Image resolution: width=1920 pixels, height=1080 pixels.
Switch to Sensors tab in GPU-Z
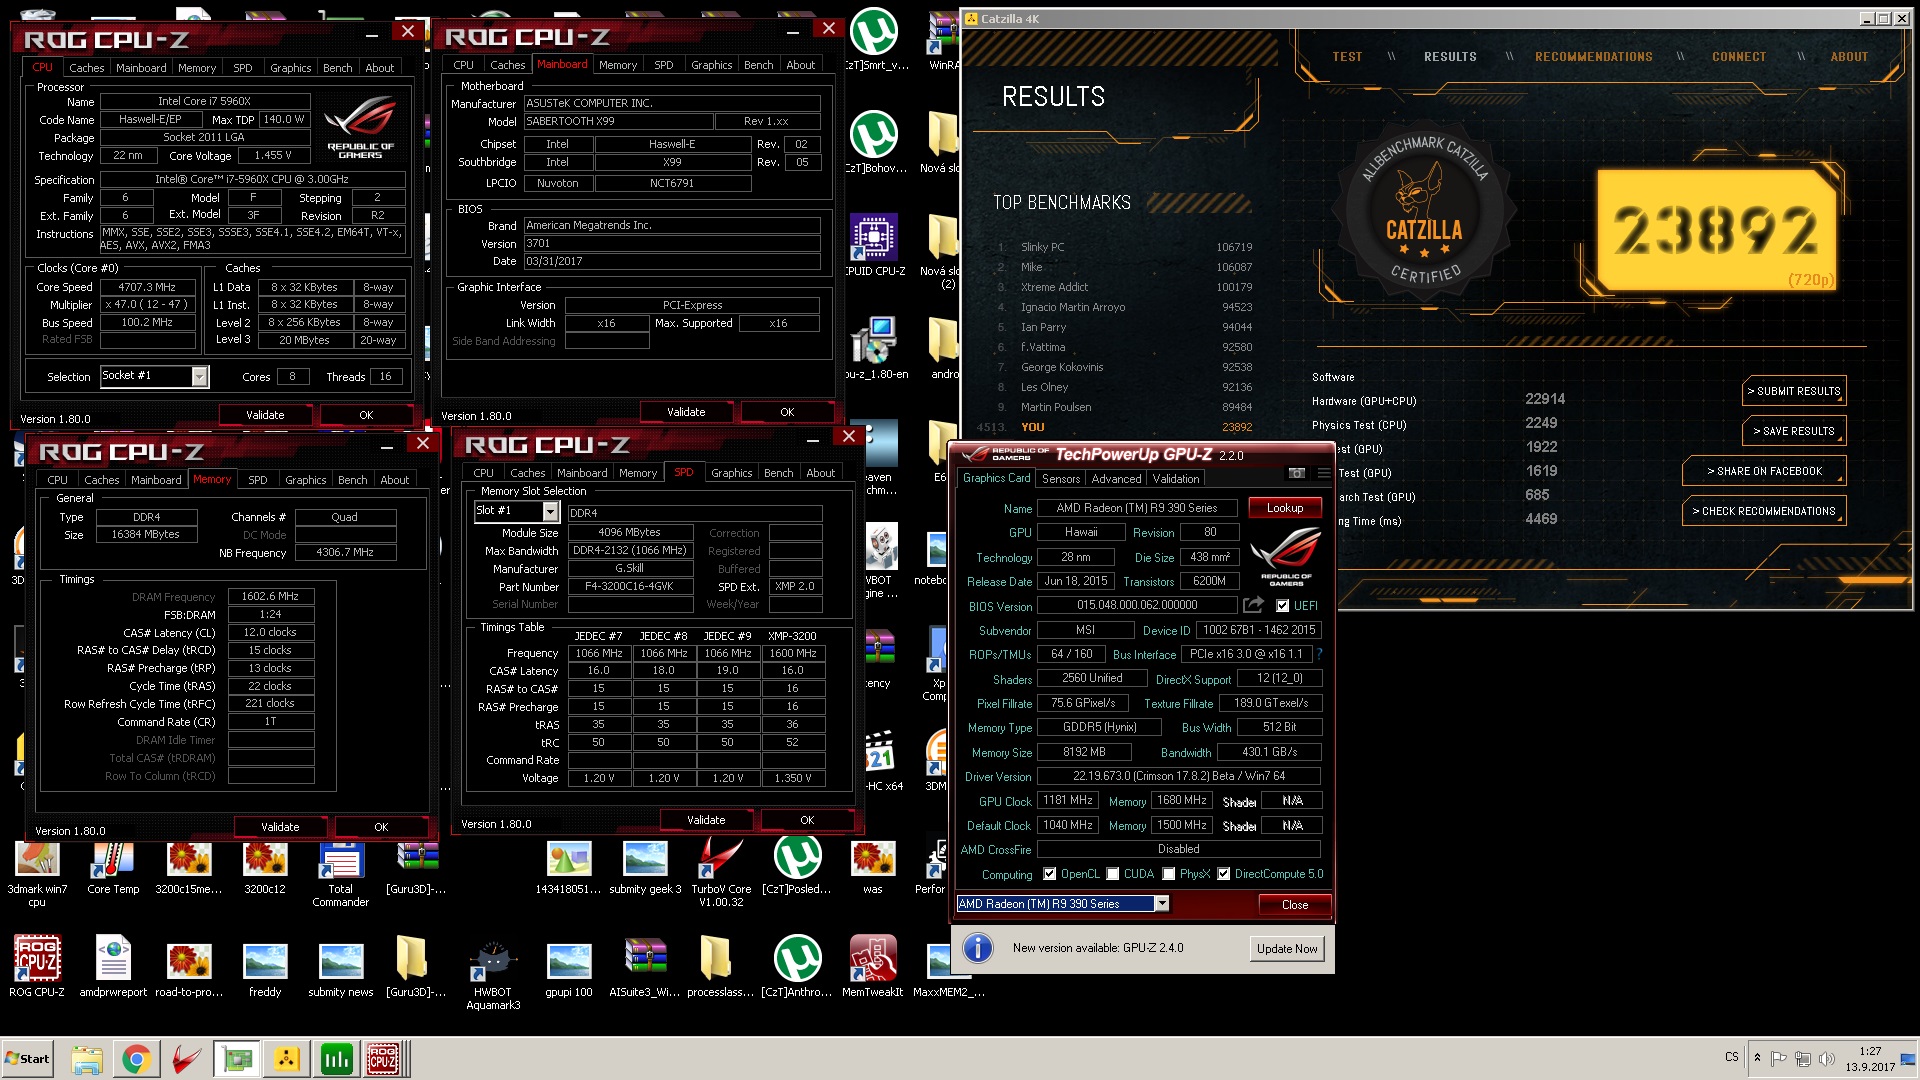(1061, 479)
